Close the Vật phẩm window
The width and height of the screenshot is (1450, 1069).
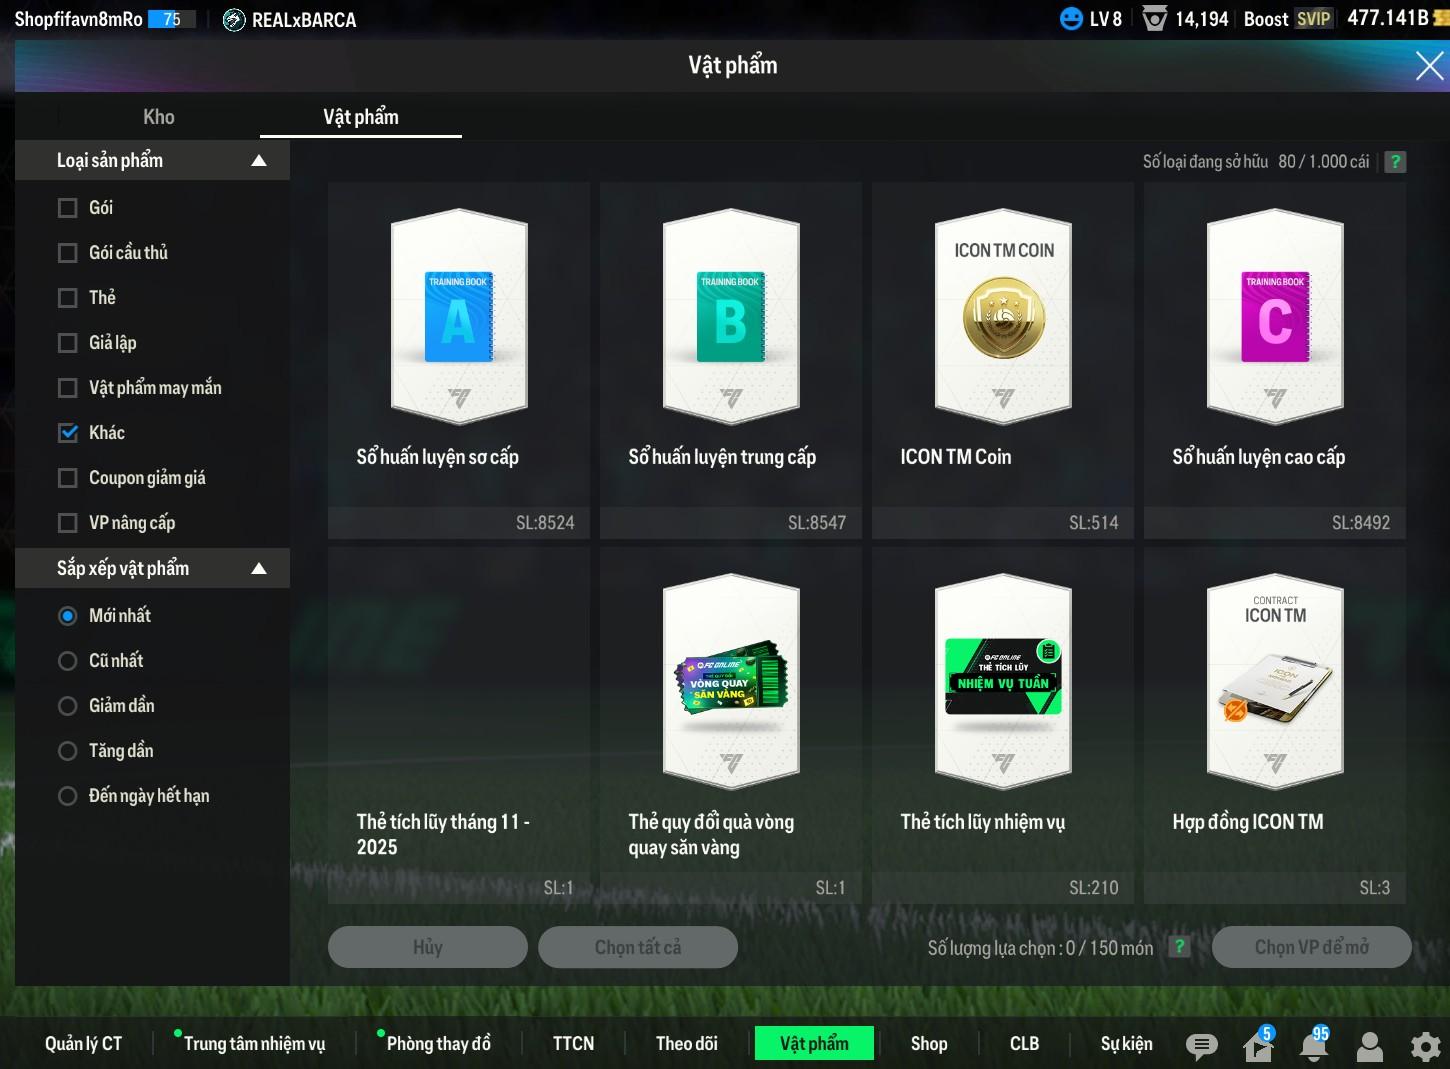[x=1429, y=66]
